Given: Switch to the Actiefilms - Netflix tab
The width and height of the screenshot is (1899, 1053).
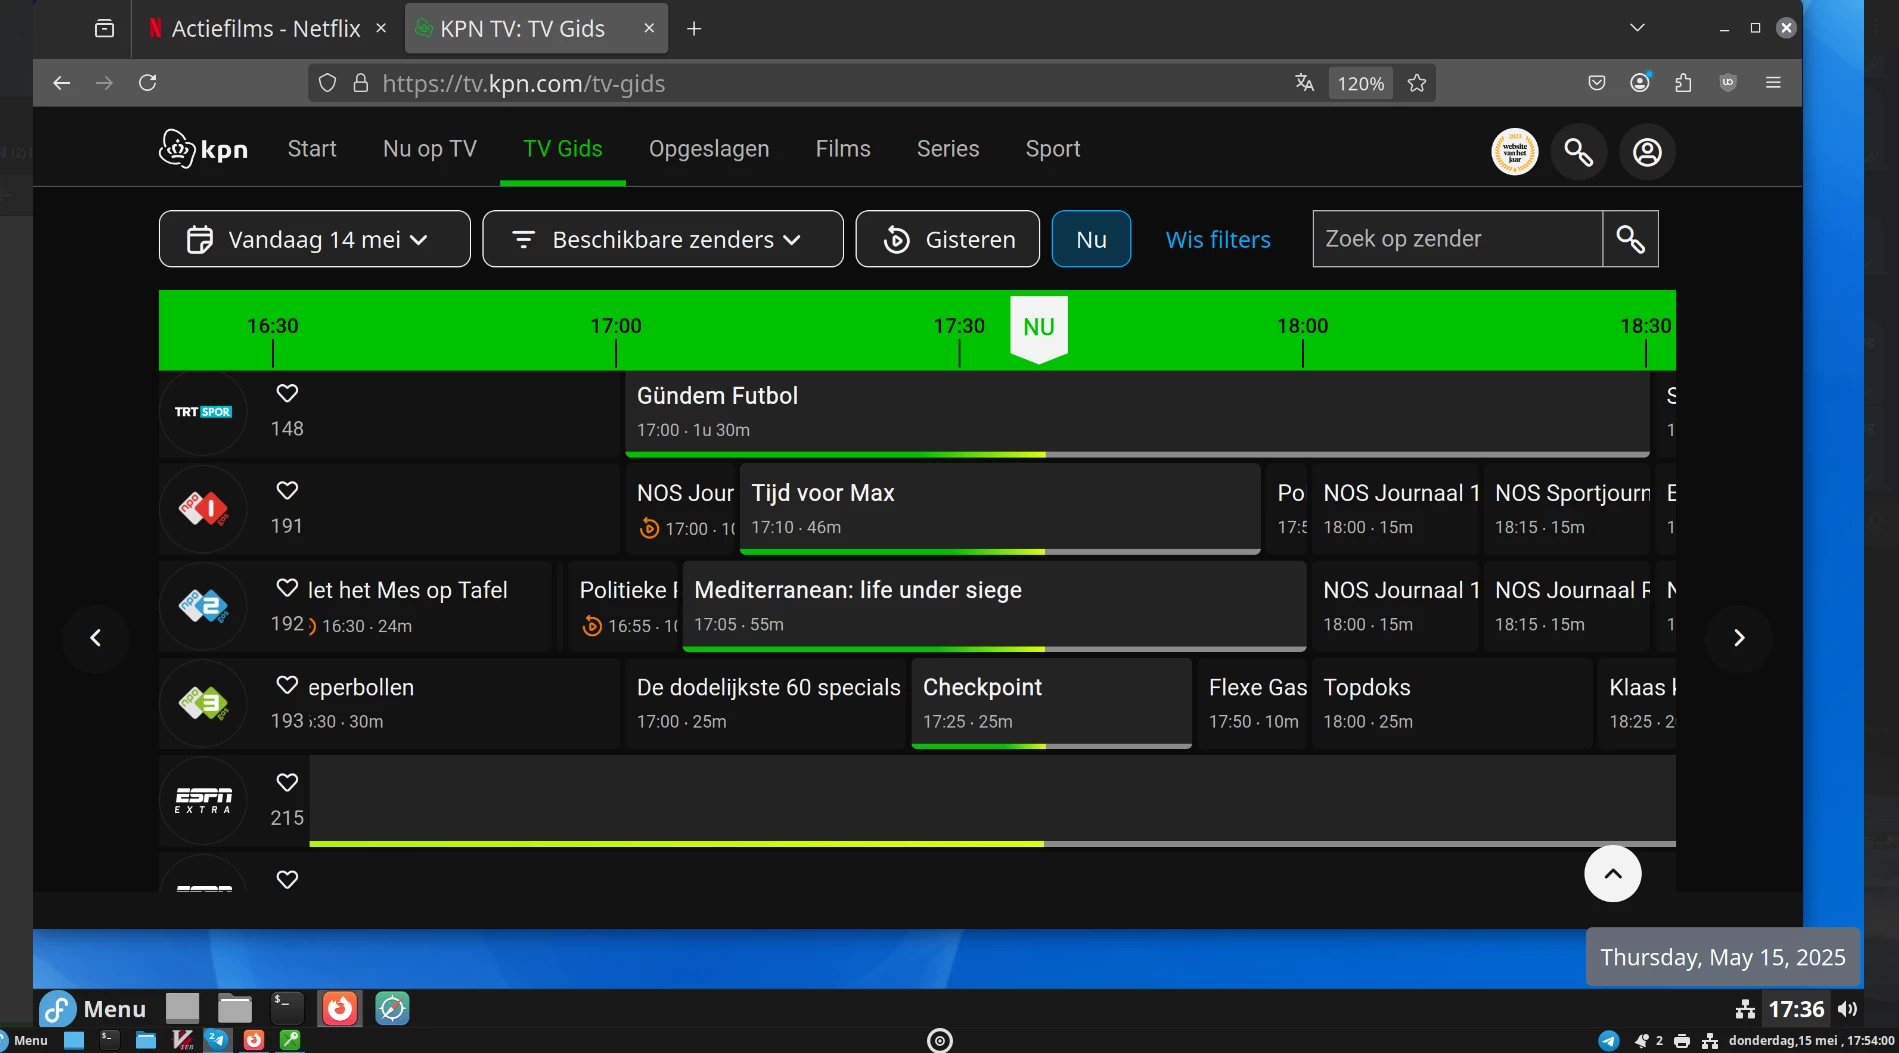Looking at the screenshot, I should 264,29.
